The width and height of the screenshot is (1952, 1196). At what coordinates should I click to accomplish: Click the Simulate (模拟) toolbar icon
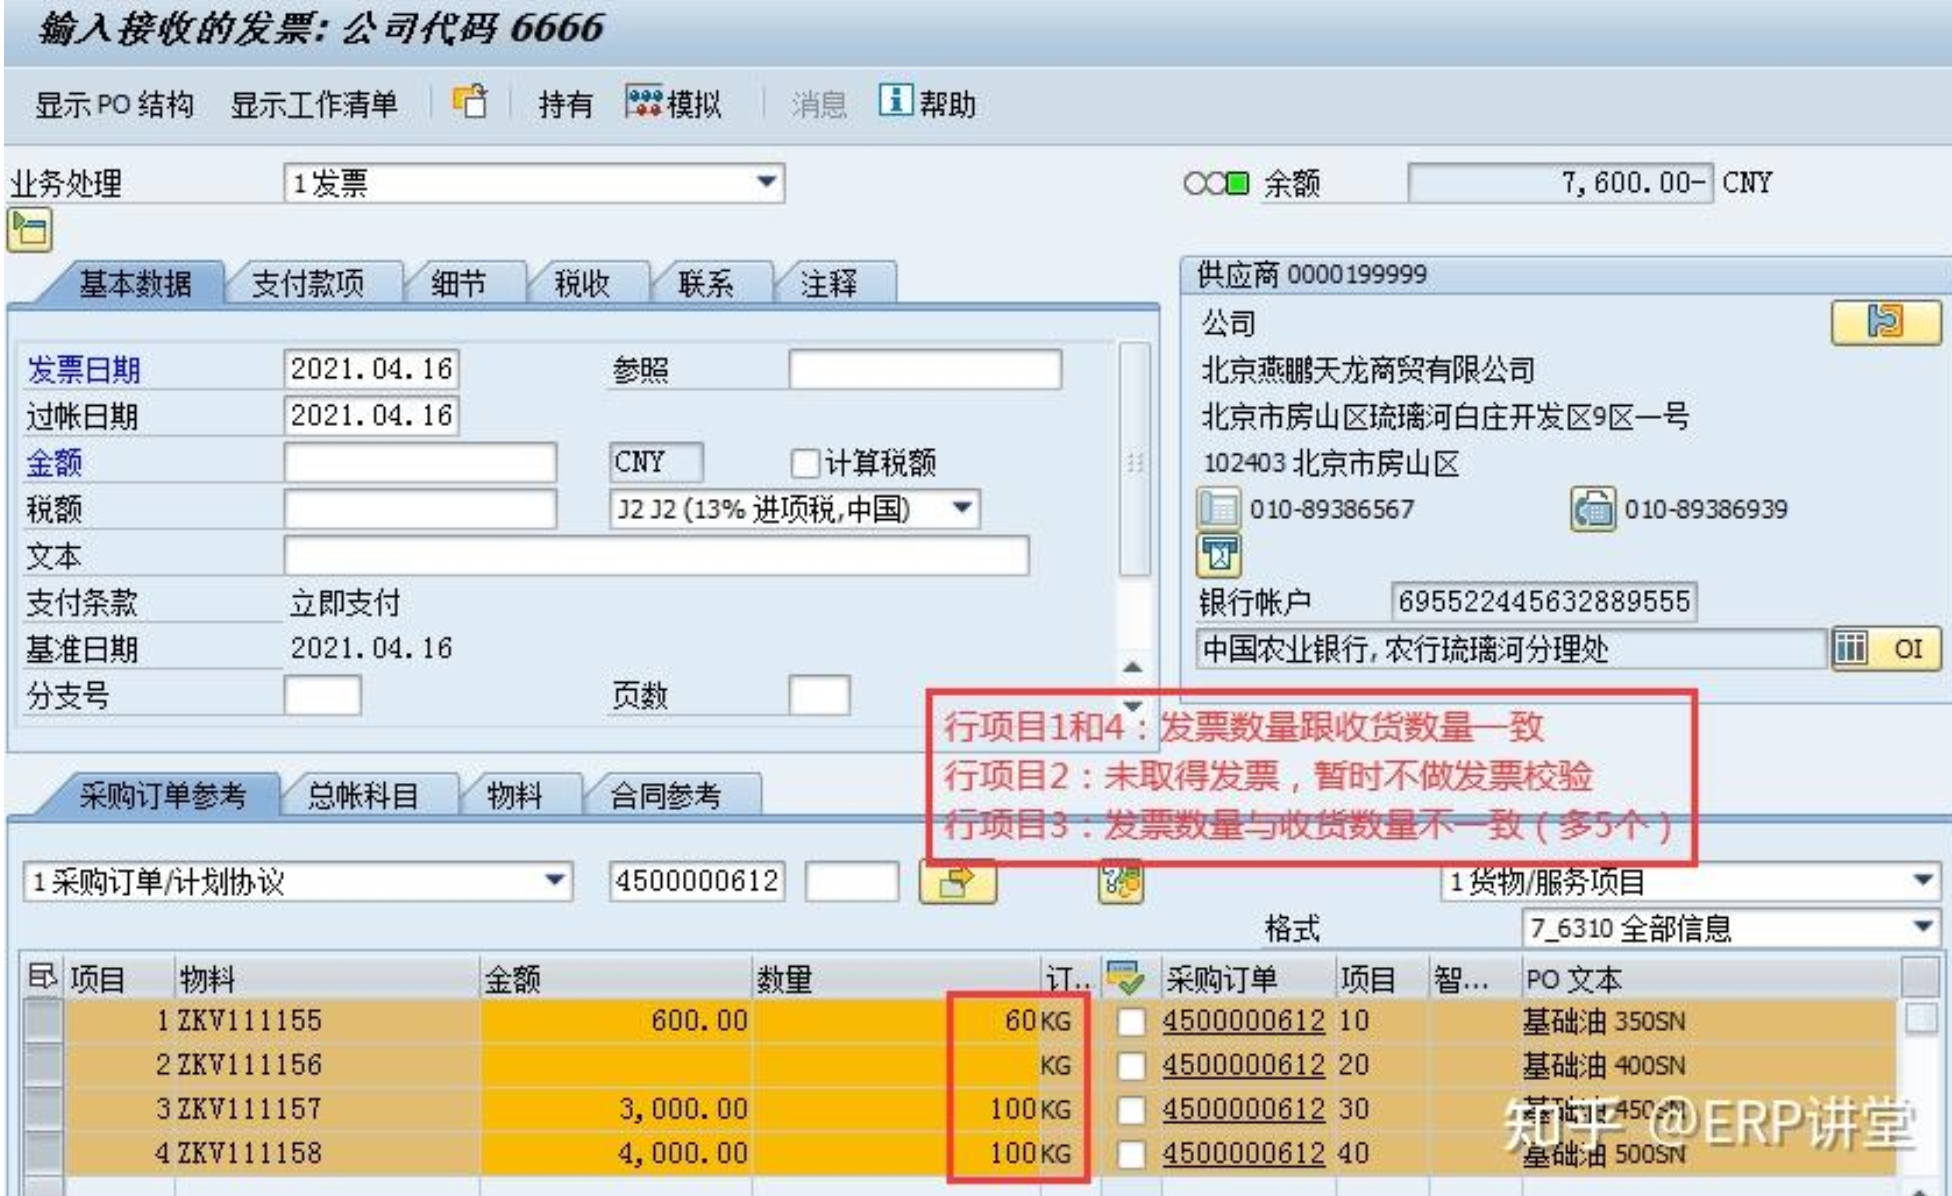[643, 101]
